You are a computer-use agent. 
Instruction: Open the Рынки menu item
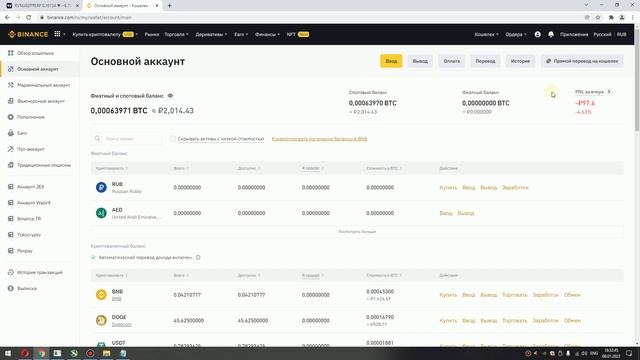151,34
